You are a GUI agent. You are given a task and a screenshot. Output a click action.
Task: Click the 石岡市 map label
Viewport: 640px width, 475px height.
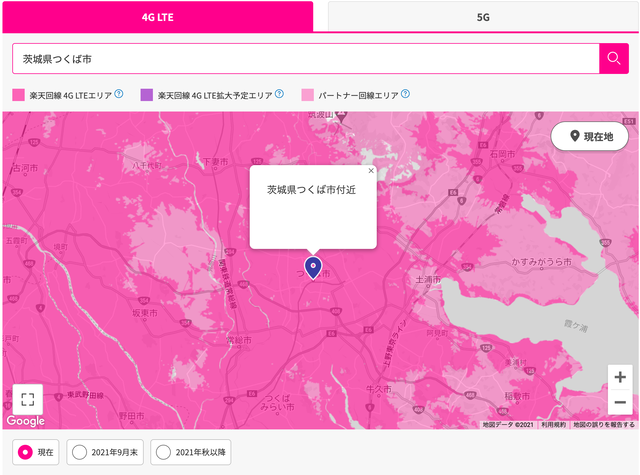tap(502, 154)
